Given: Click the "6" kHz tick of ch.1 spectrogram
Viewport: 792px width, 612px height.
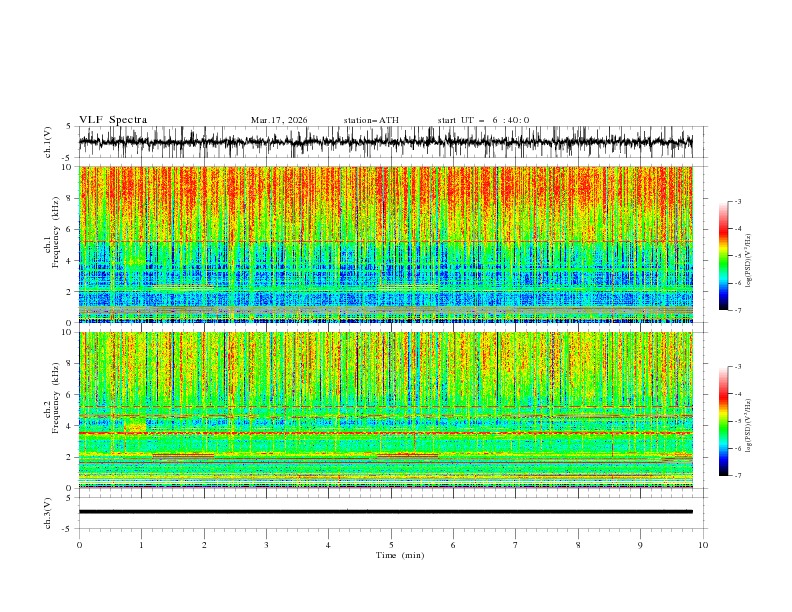Looking at the screenshot, I should pos(69,229).
